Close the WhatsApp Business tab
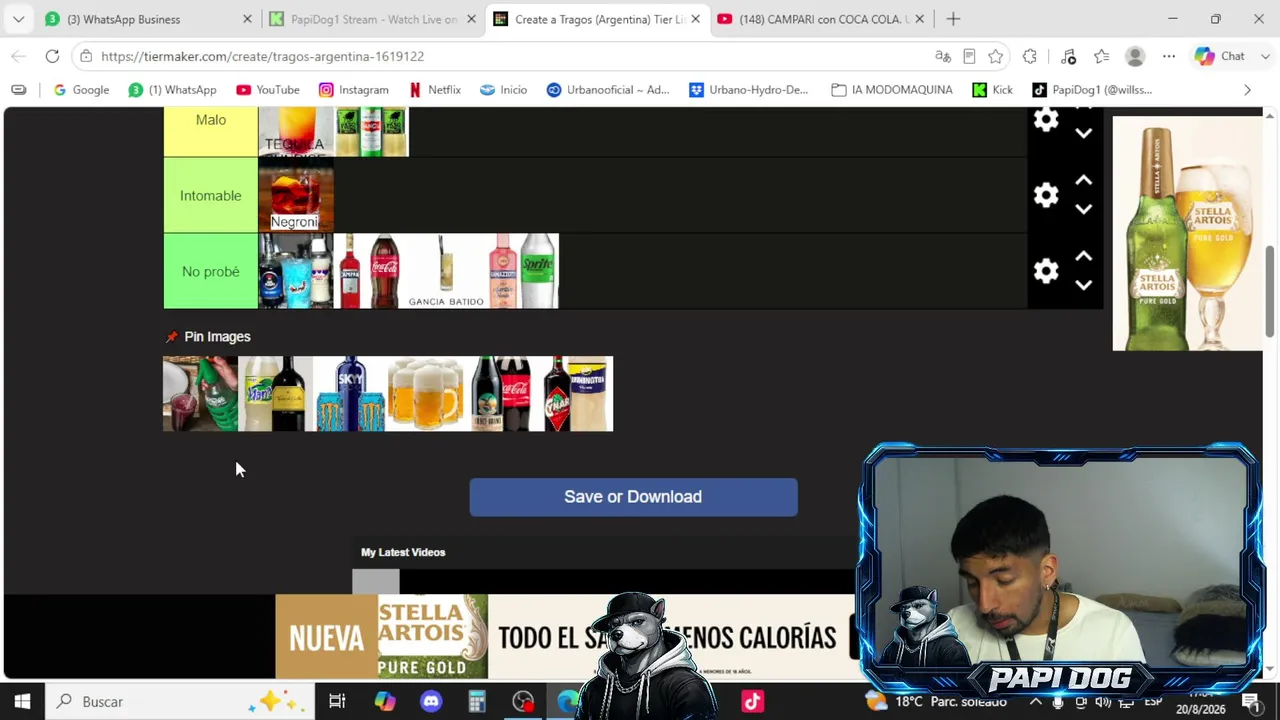The height and width of the screenshot is (720, 1280). pos(247,19)
